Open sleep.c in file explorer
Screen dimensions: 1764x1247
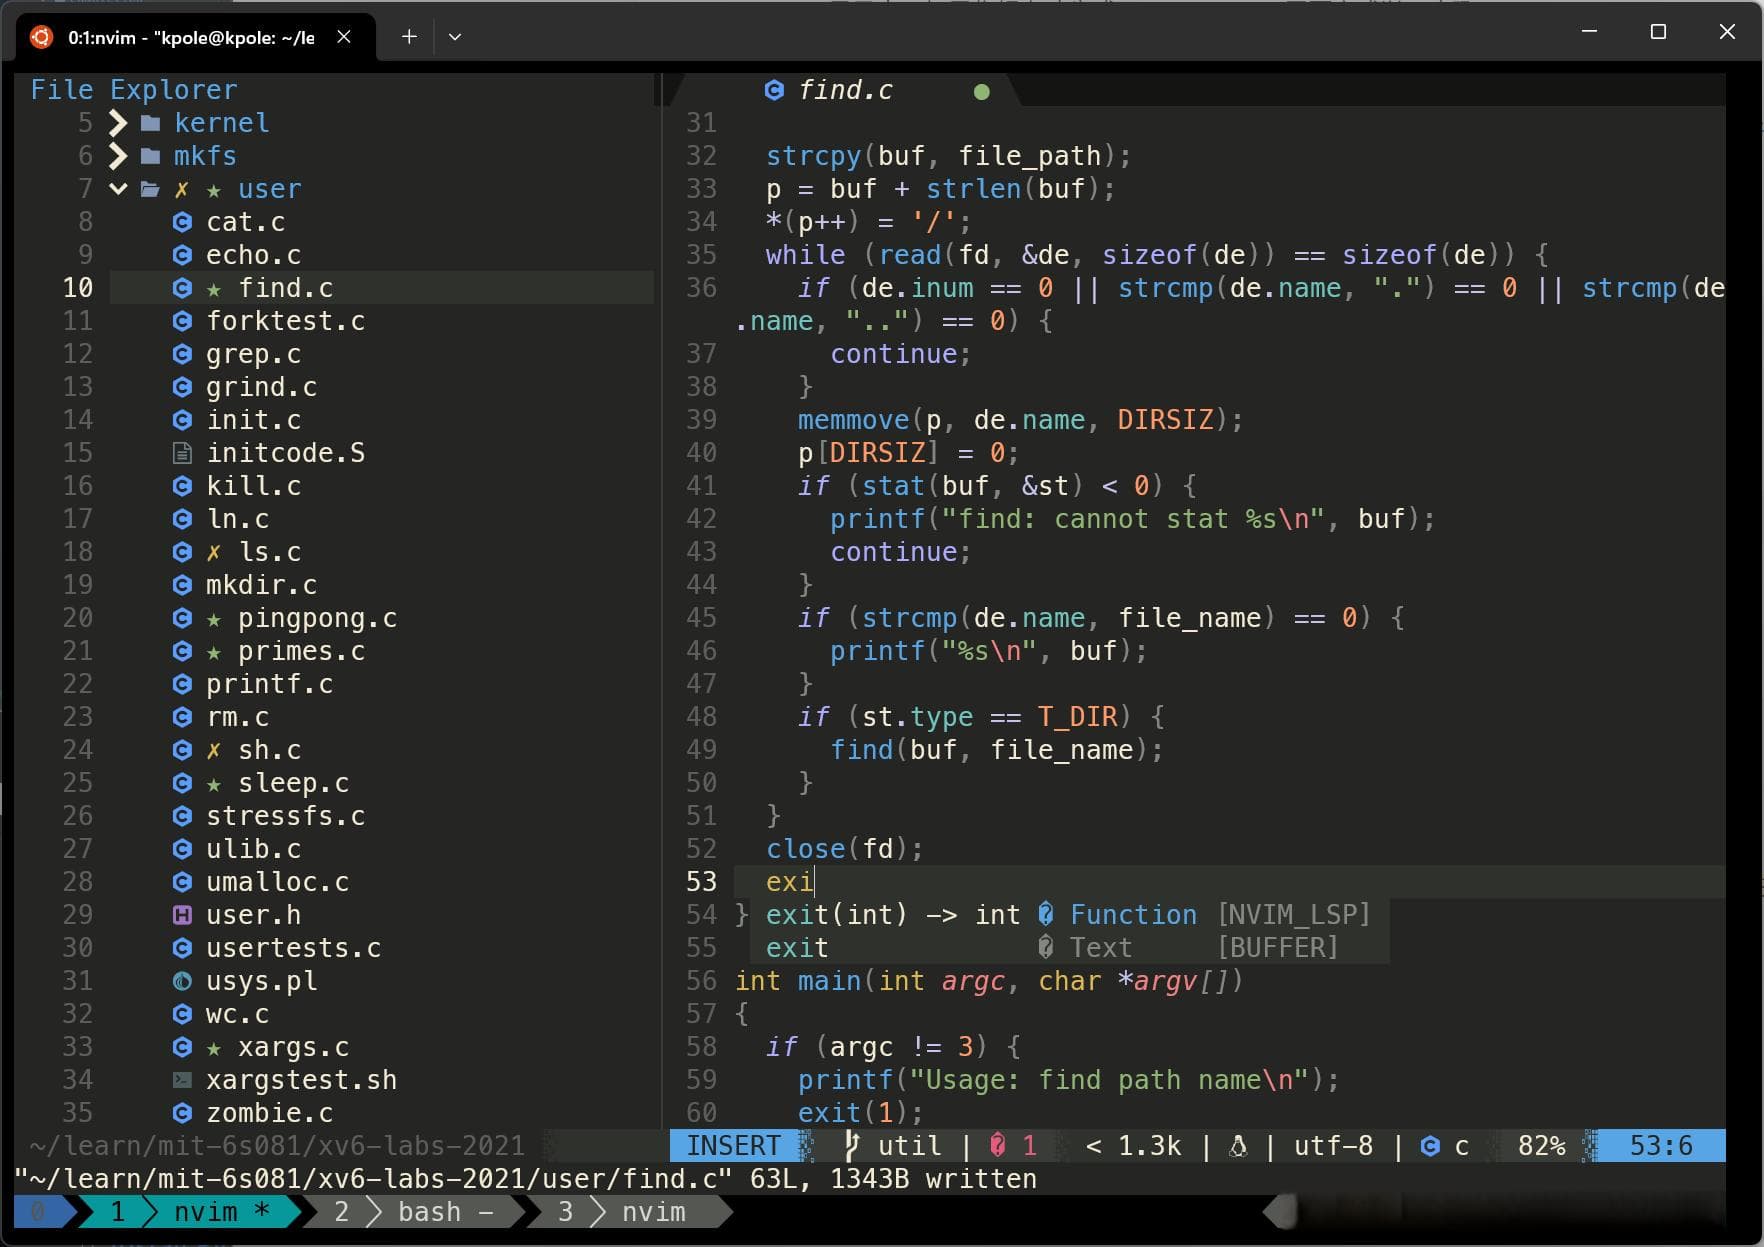[293, 784]
